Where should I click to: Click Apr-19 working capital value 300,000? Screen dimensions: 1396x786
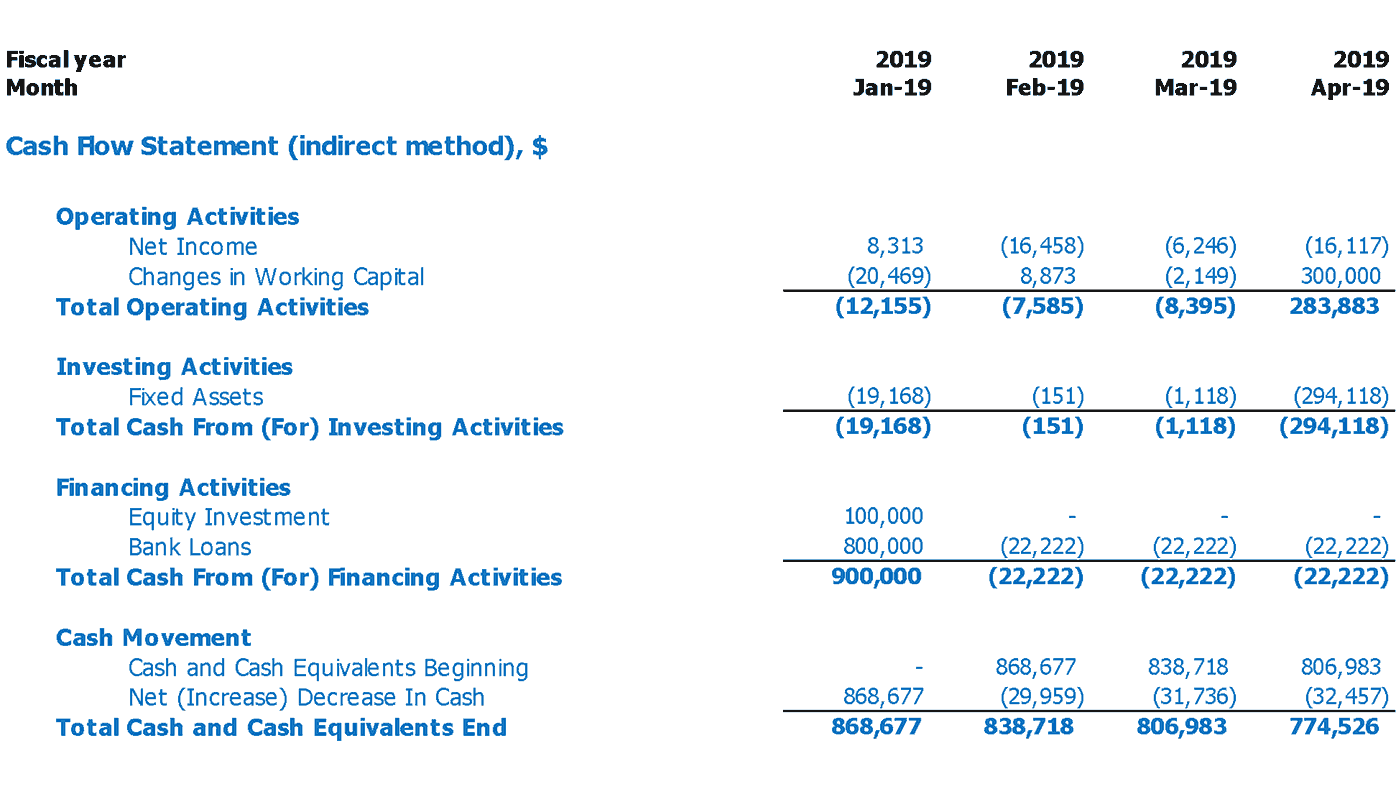click(1340, 277)
